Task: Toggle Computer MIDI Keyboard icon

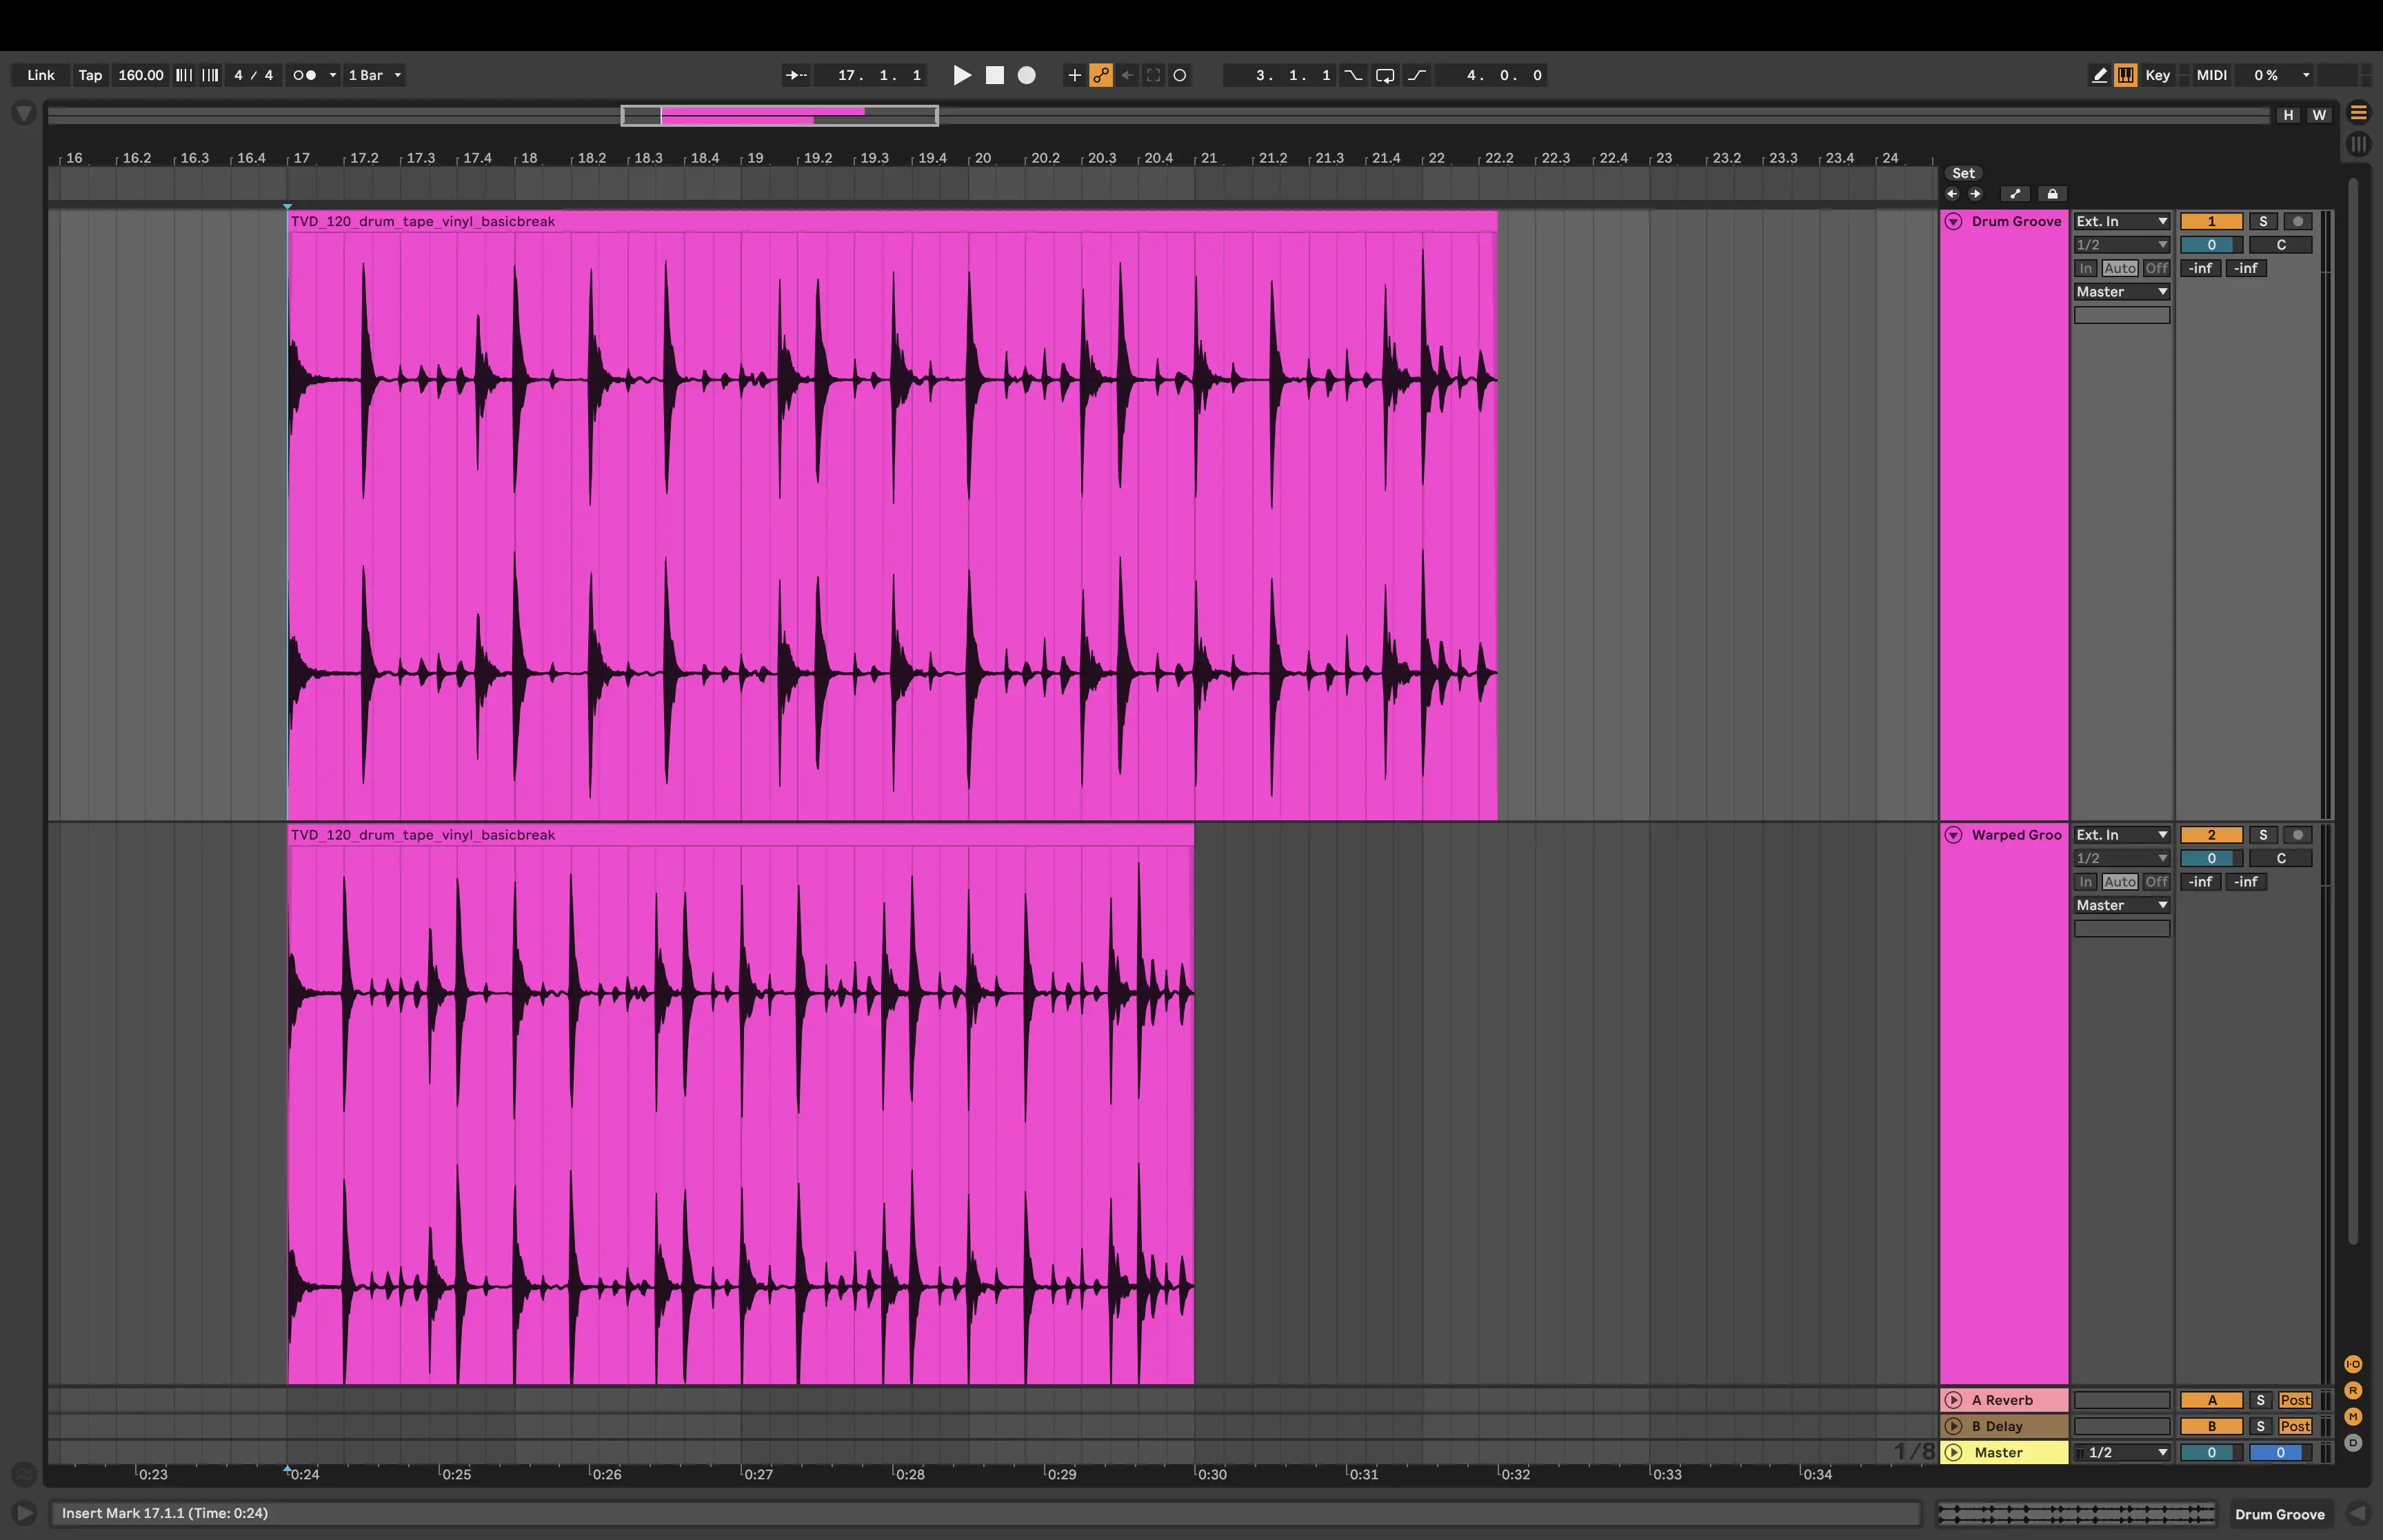Action: pyautogui.click(x=2126, y=75)
